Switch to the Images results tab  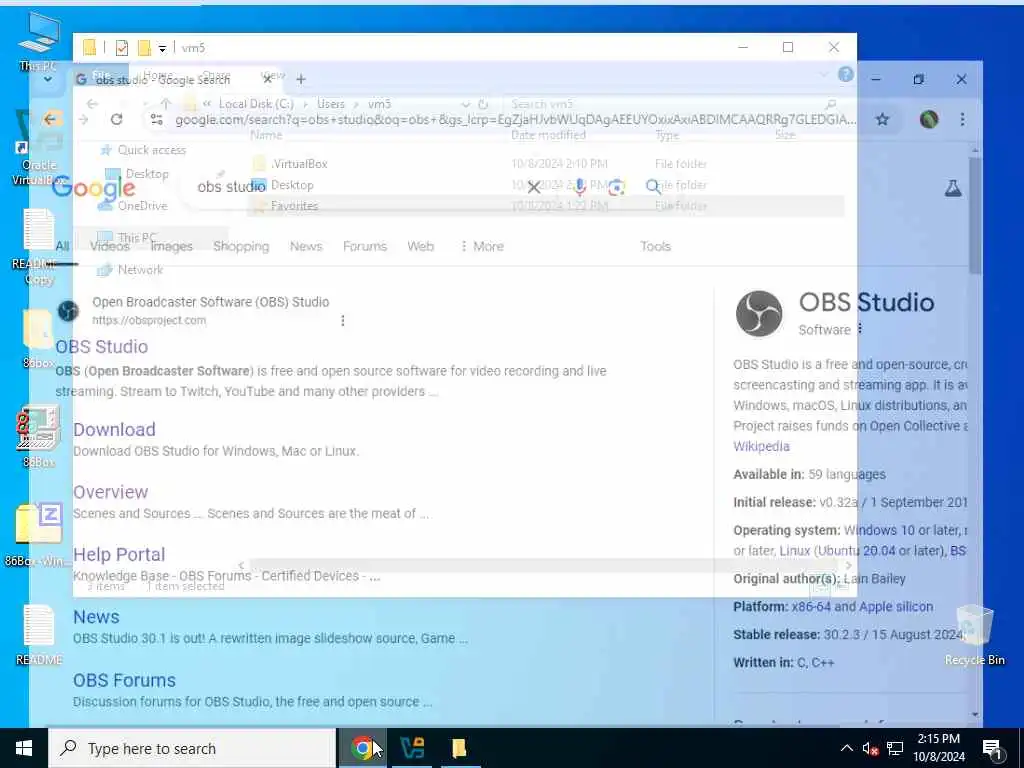171,246
